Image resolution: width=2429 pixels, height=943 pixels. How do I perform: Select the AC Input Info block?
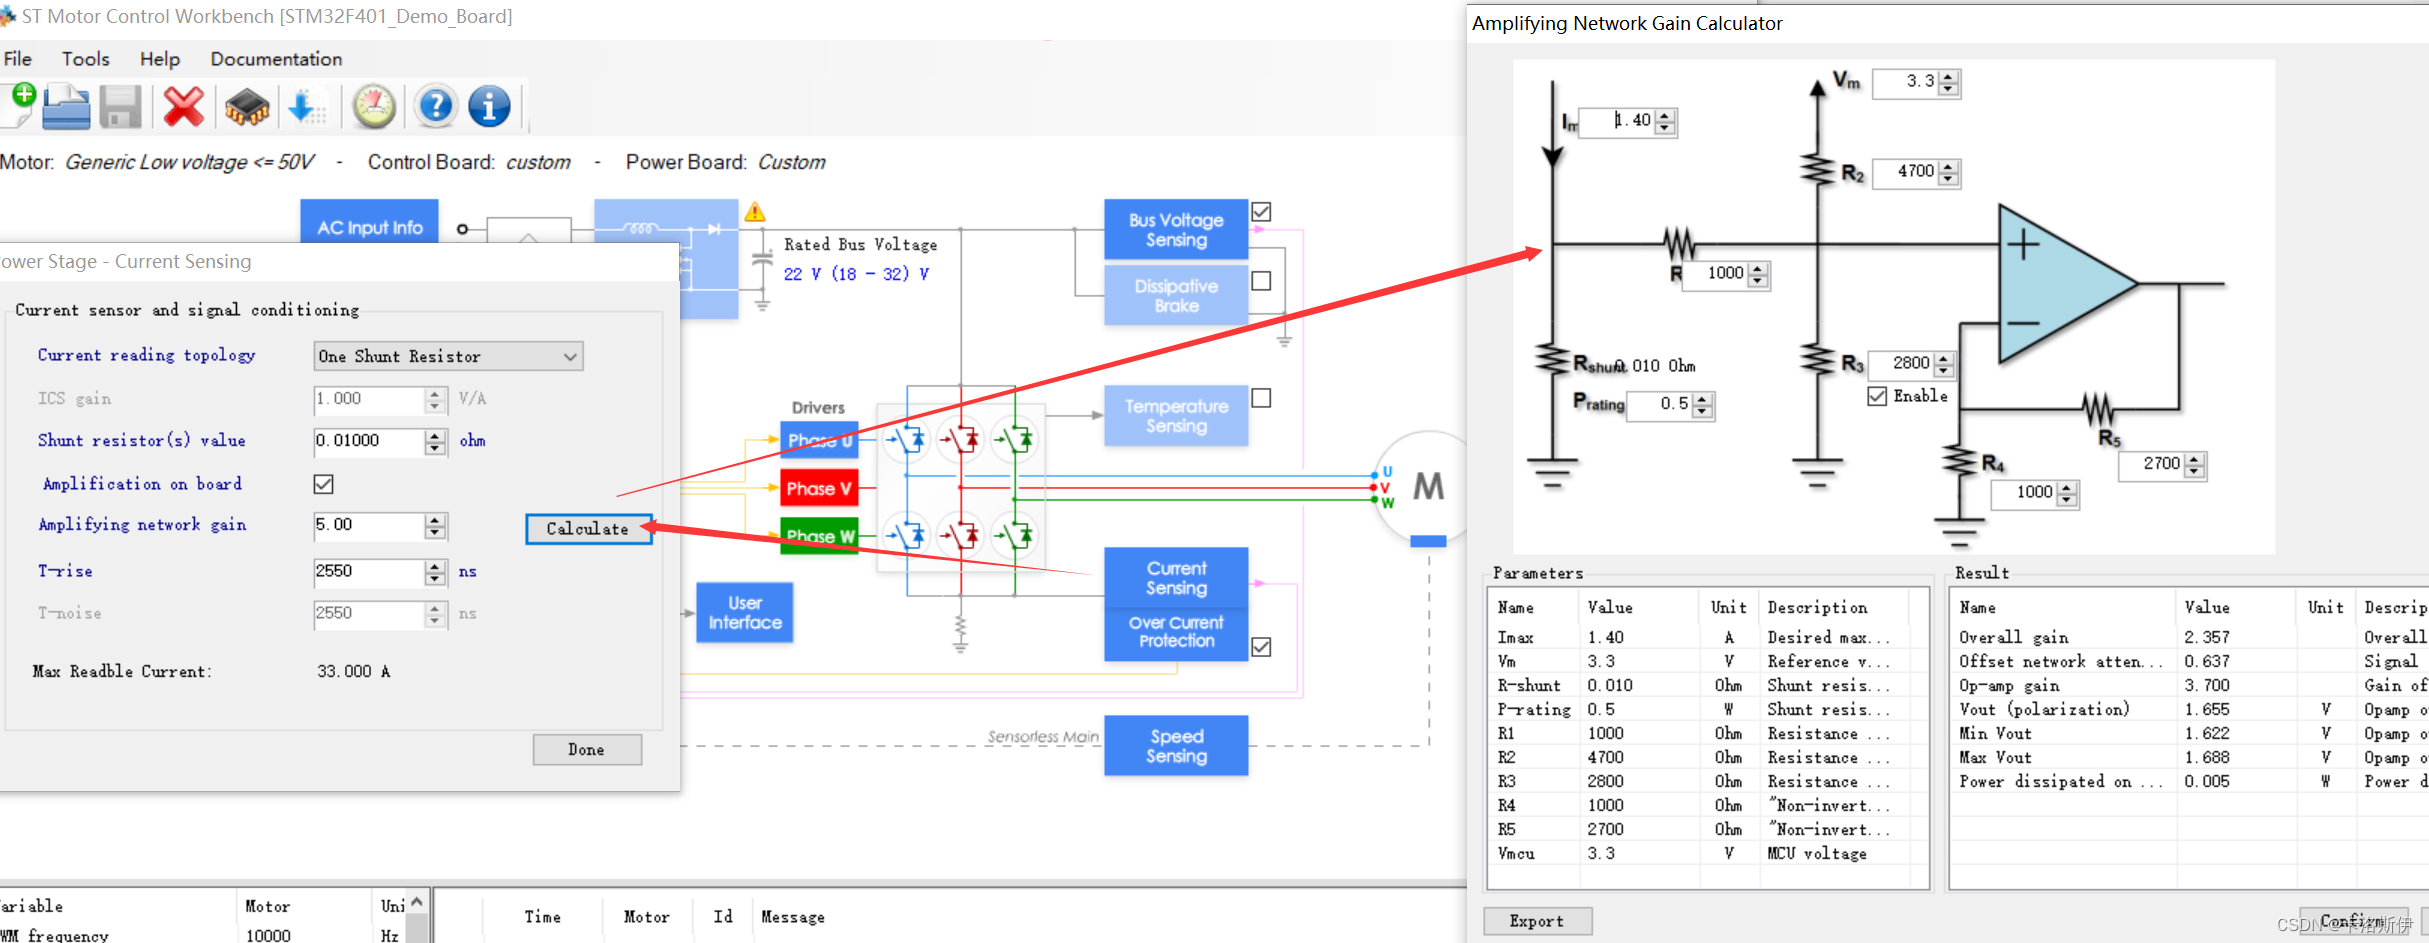click(x=370, y=222)
